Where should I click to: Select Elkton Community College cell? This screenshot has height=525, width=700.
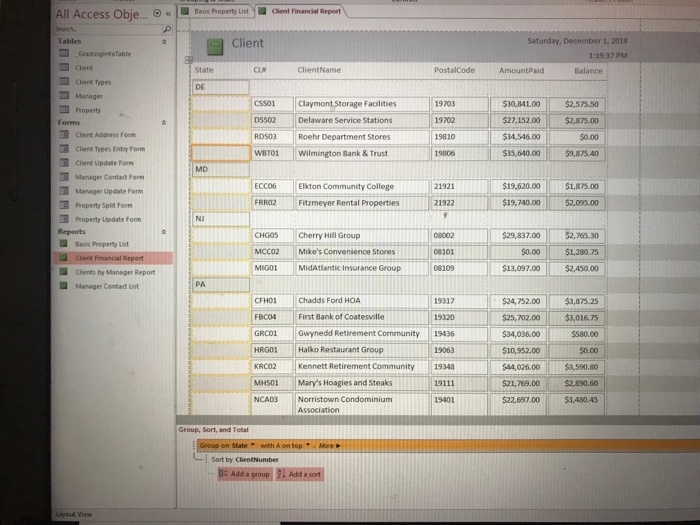coord(362,186)
